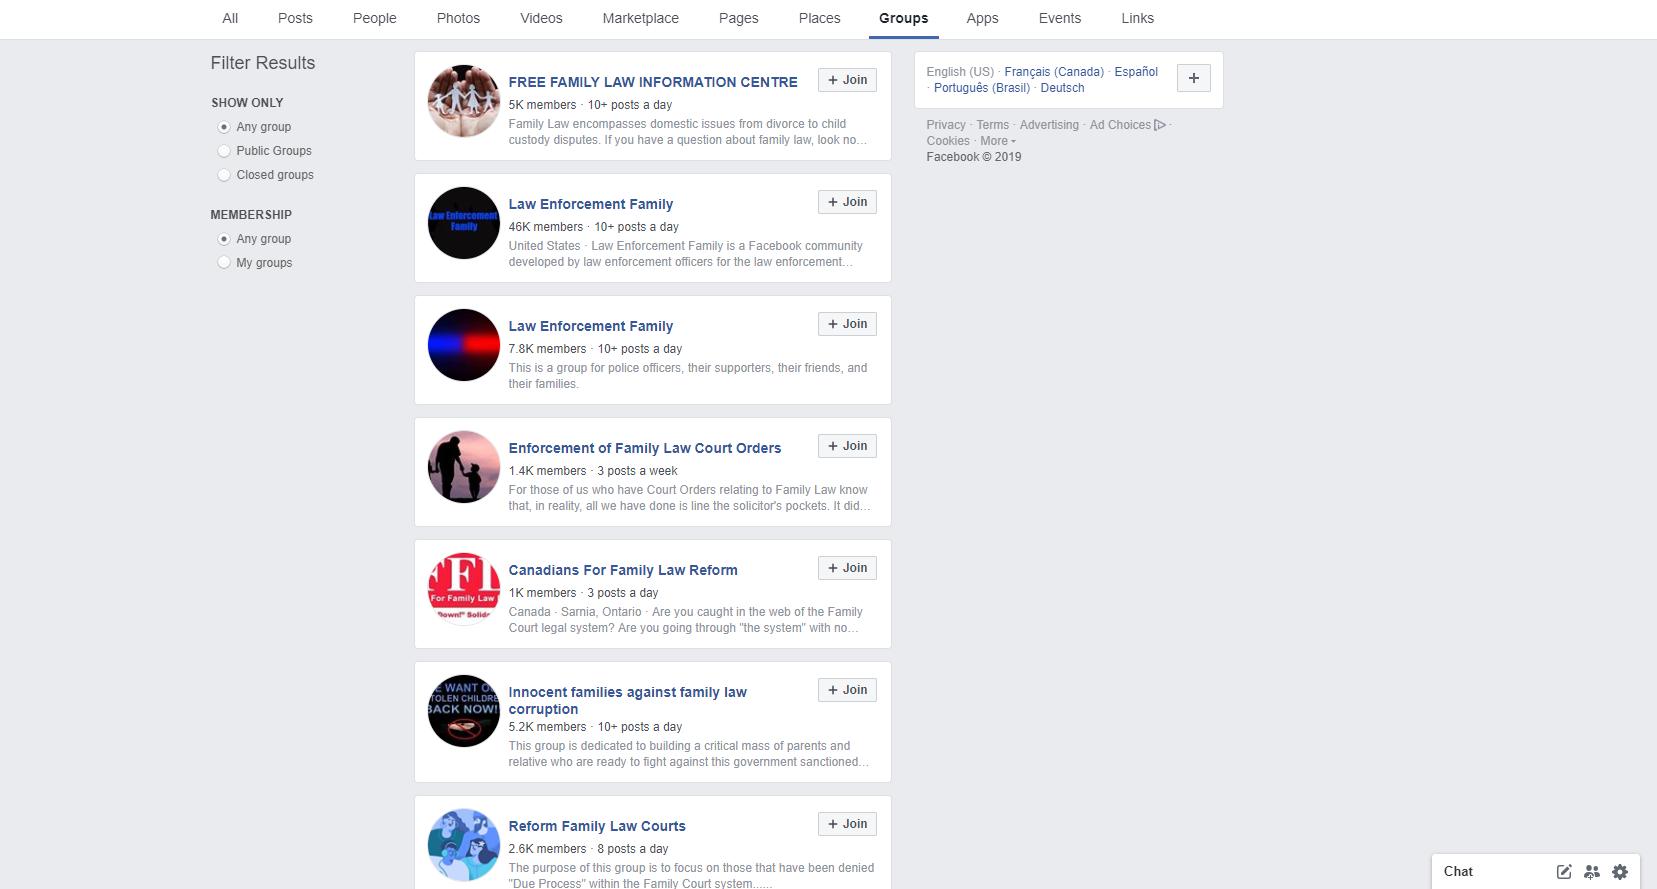The height and width of the screenshot is (889, 1657).
Task: Switch to the Photos search tab
Action: pos(458,18)
